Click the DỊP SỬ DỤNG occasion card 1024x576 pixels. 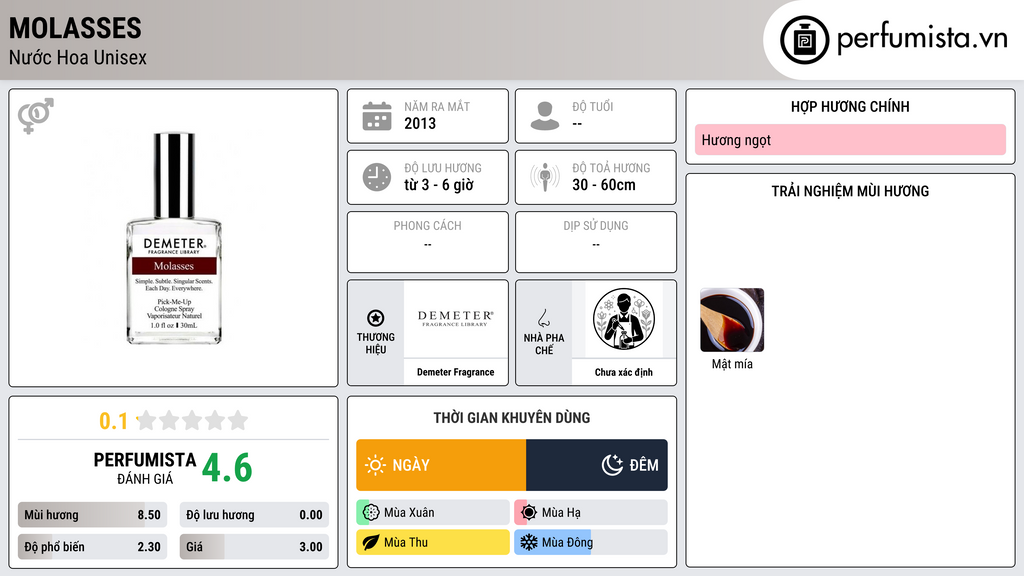coord(596,242)
